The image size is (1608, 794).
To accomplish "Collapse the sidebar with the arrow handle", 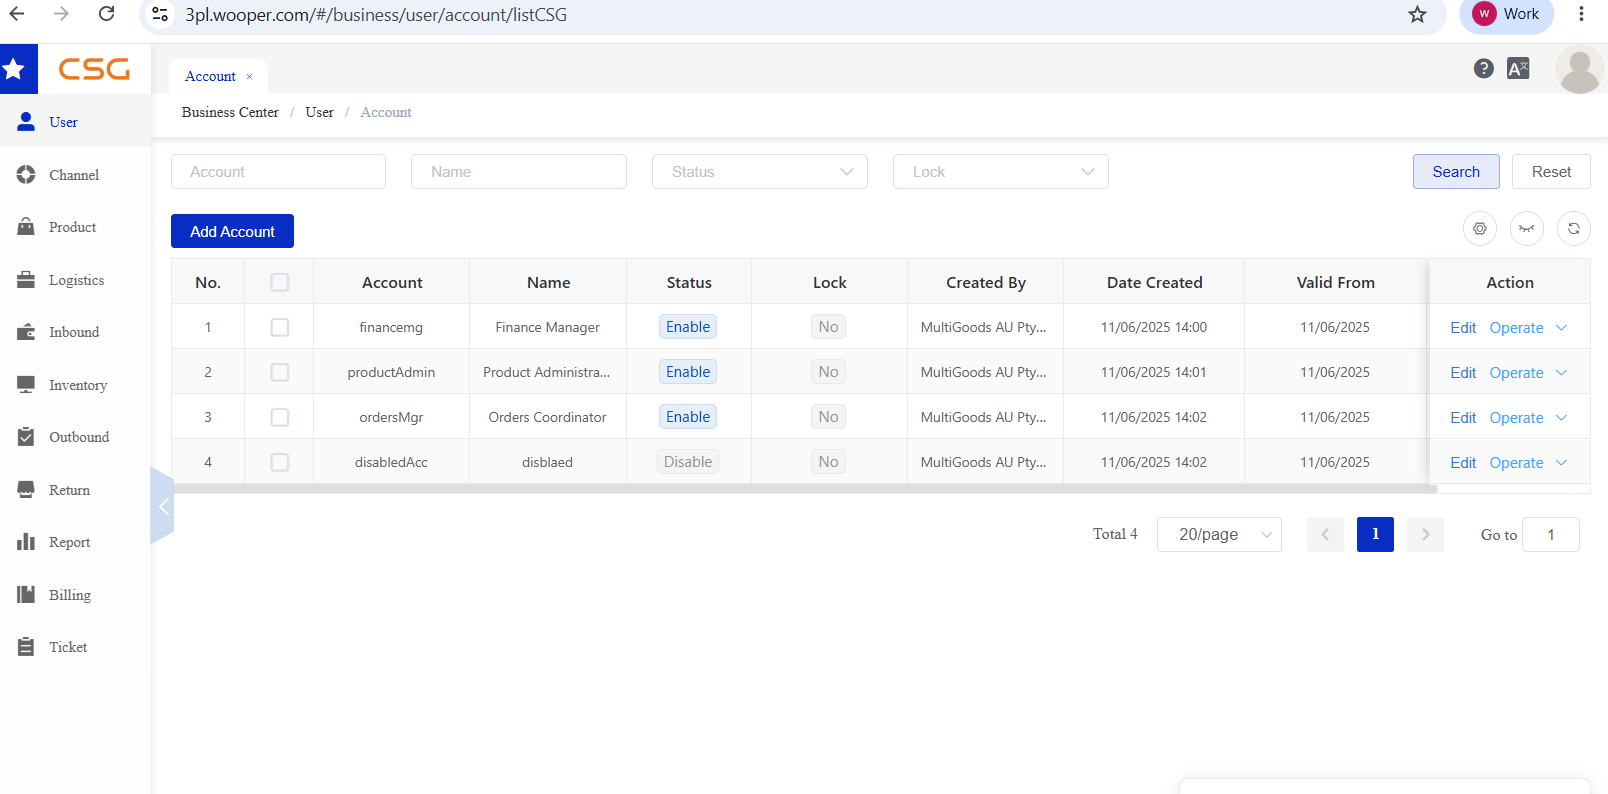I will coord(162,506).
